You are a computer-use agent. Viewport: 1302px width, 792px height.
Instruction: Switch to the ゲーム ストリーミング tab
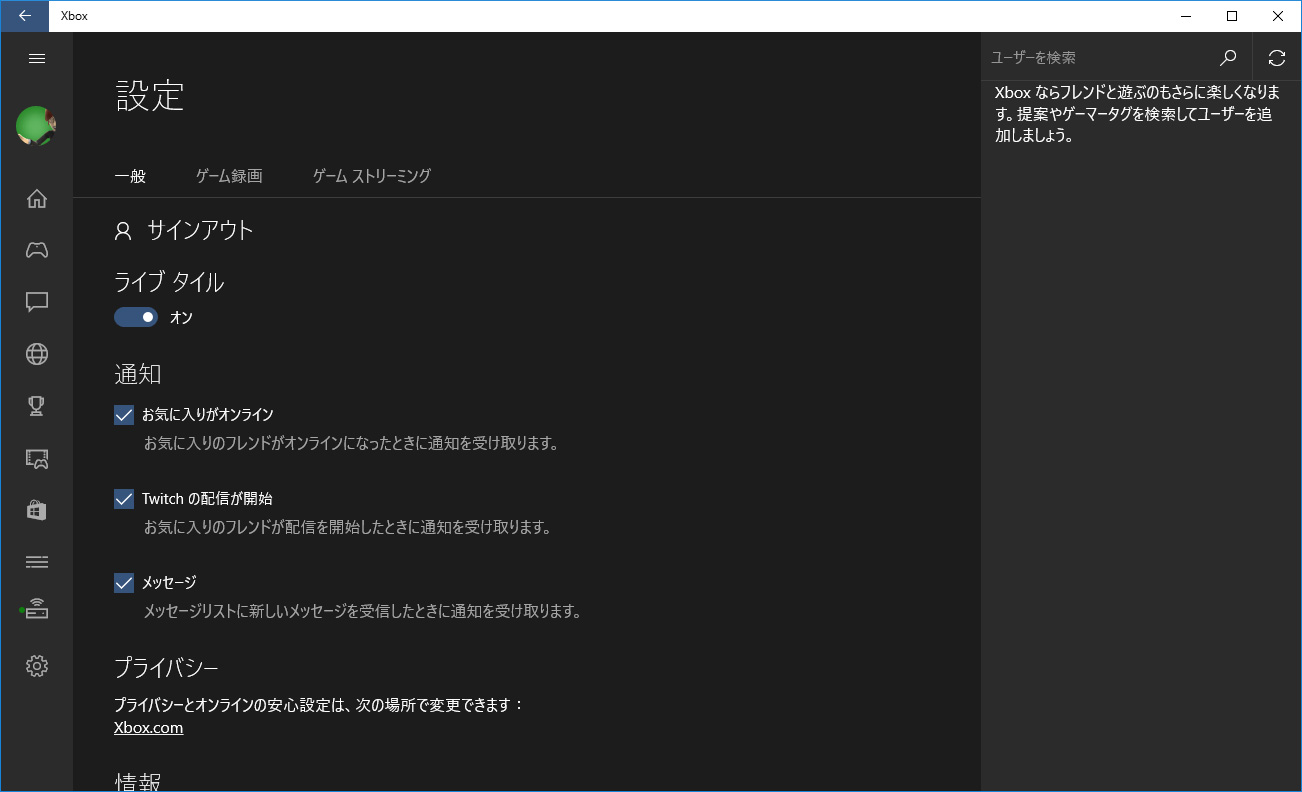tap(371, 176)
